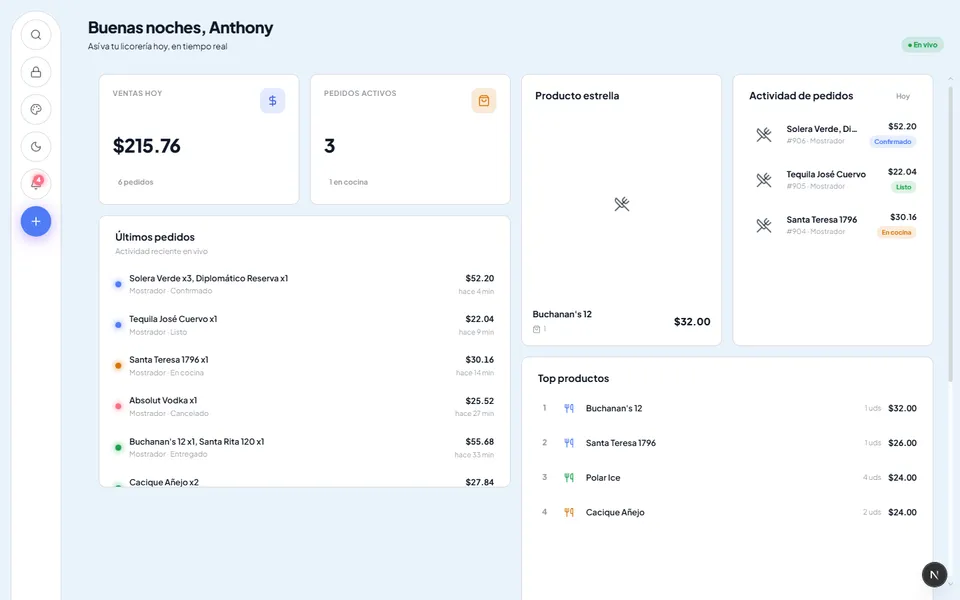Click the utensils placeholder in Producto estrella
This screenshot has height=600, width=960.
click(x=621, y=204)
